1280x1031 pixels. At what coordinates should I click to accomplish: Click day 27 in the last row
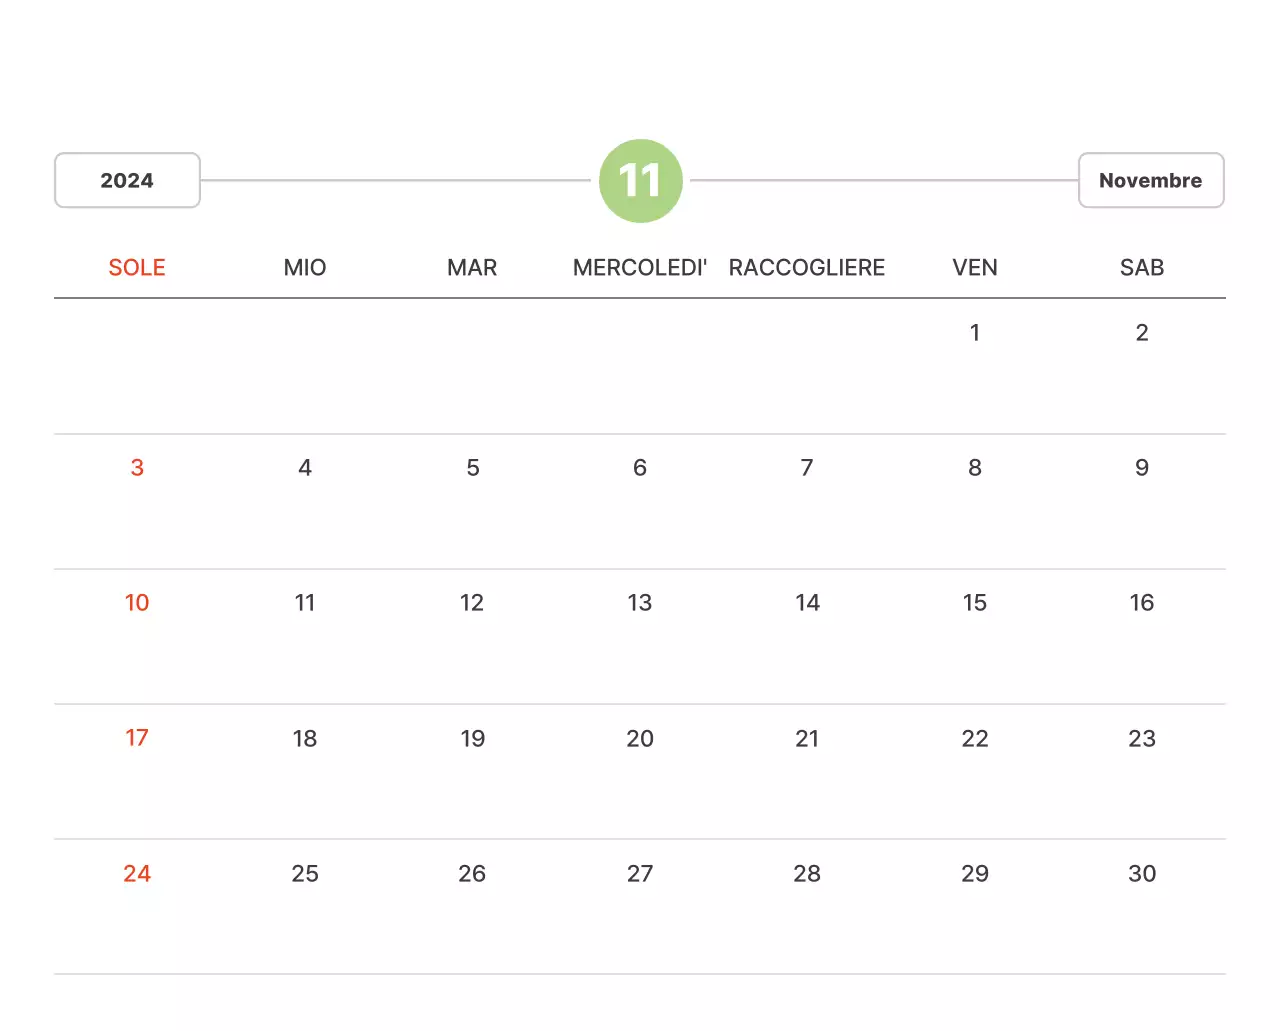point(639,874)
